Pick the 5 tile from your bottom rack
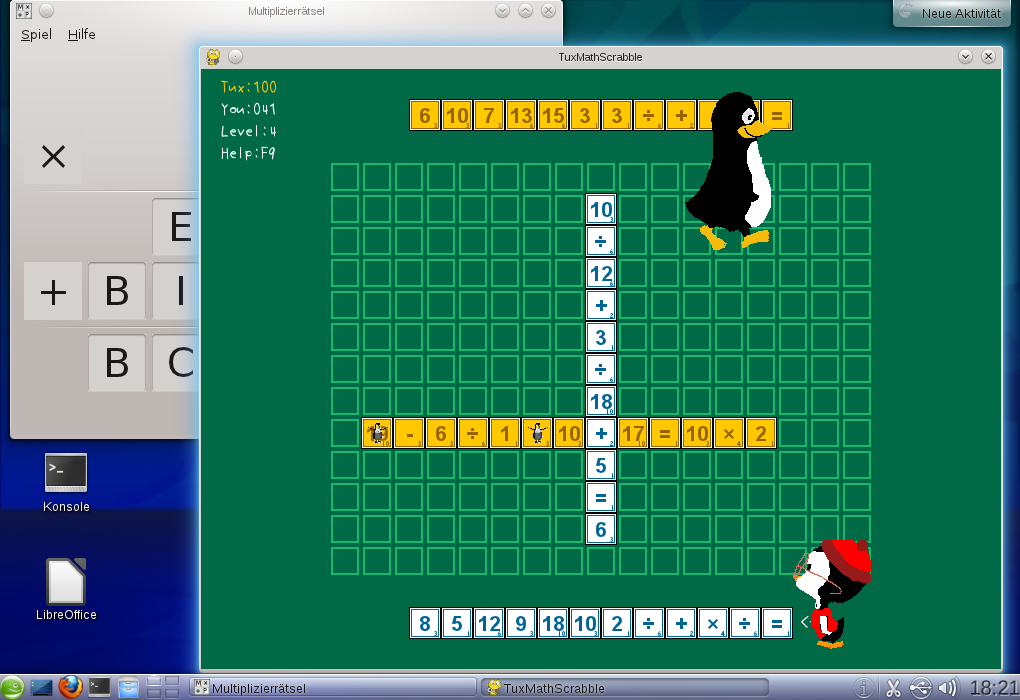This screenshot has height=700, width=1020. [457, 623]
